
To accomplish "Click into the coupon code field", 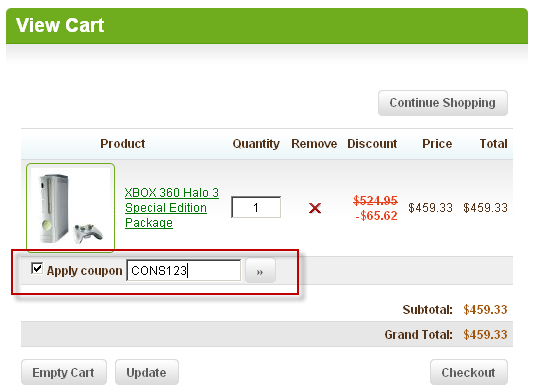I will coord(184,271).
